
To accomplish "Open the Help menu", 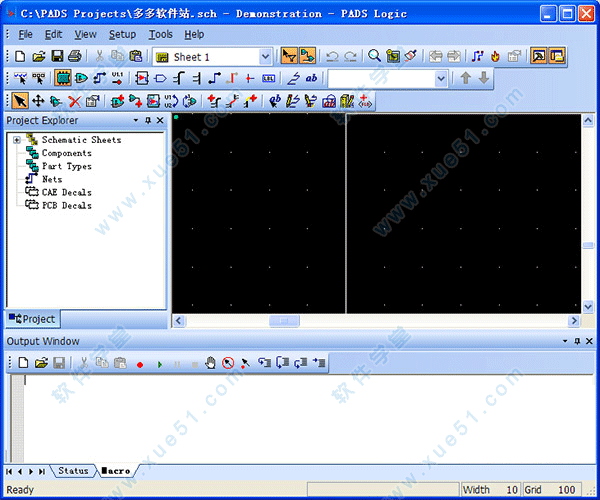I will [194, 34].
